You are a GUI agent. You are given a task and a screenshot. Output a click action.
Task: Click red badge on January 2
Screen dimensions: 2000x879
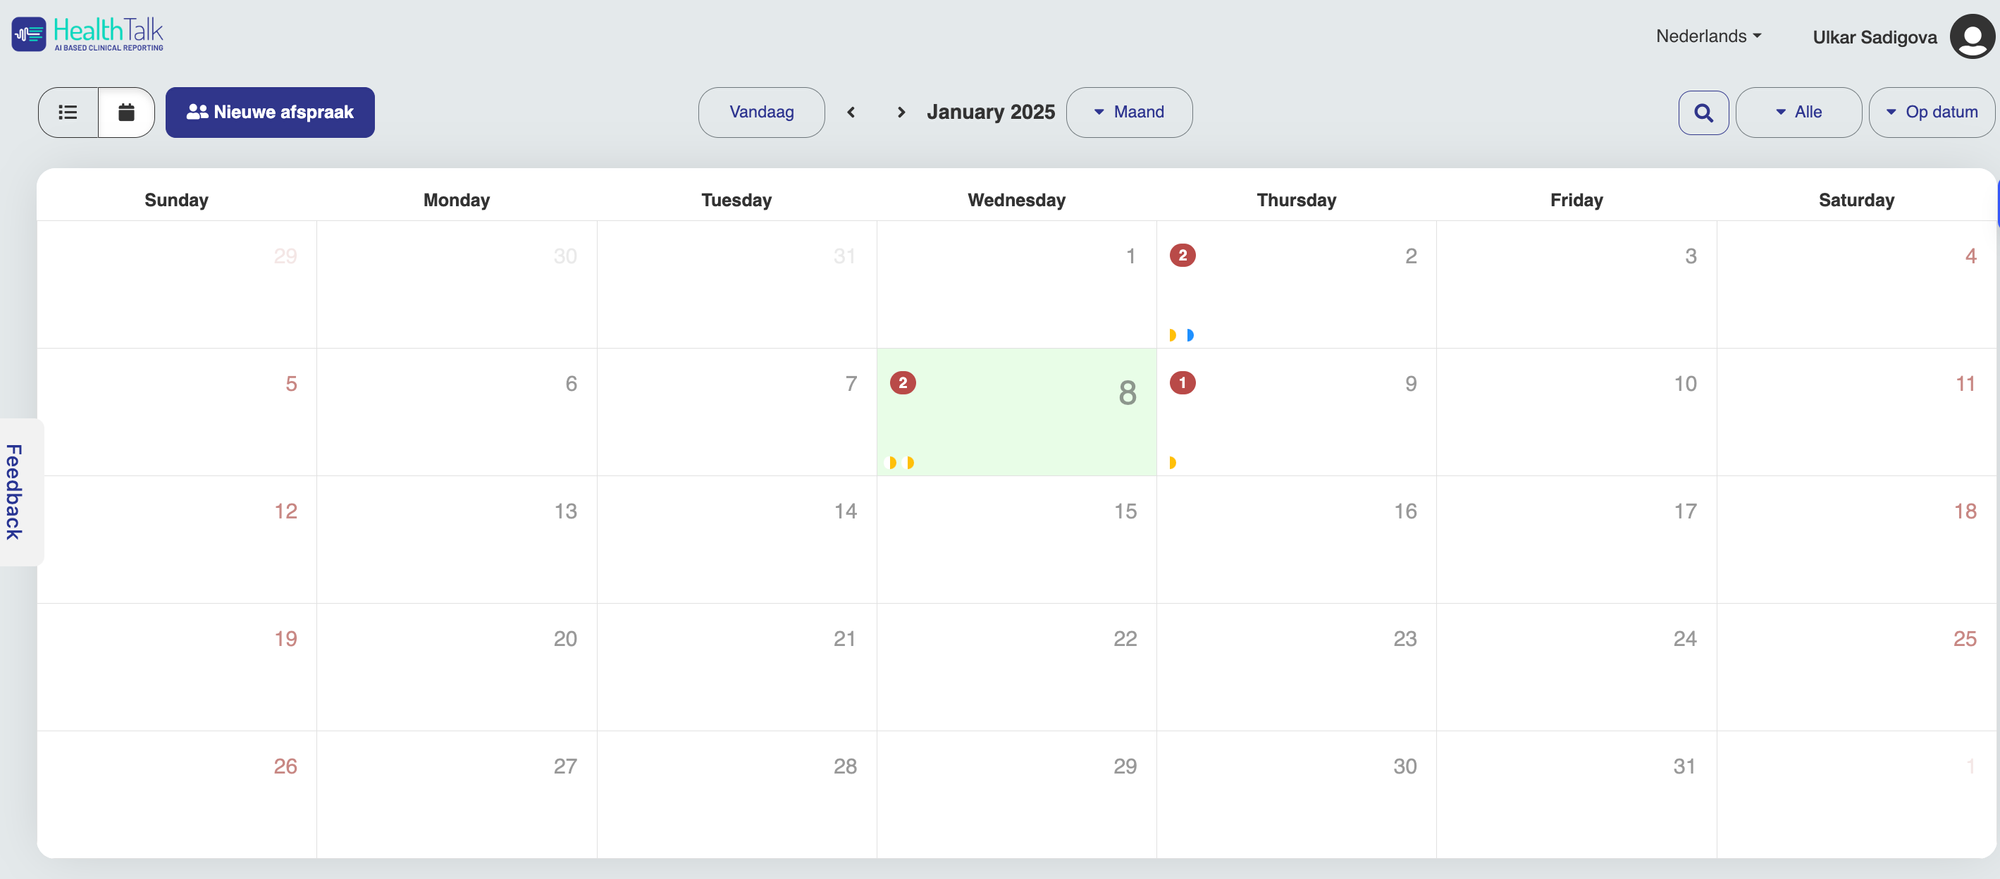tap(1182, 255)
